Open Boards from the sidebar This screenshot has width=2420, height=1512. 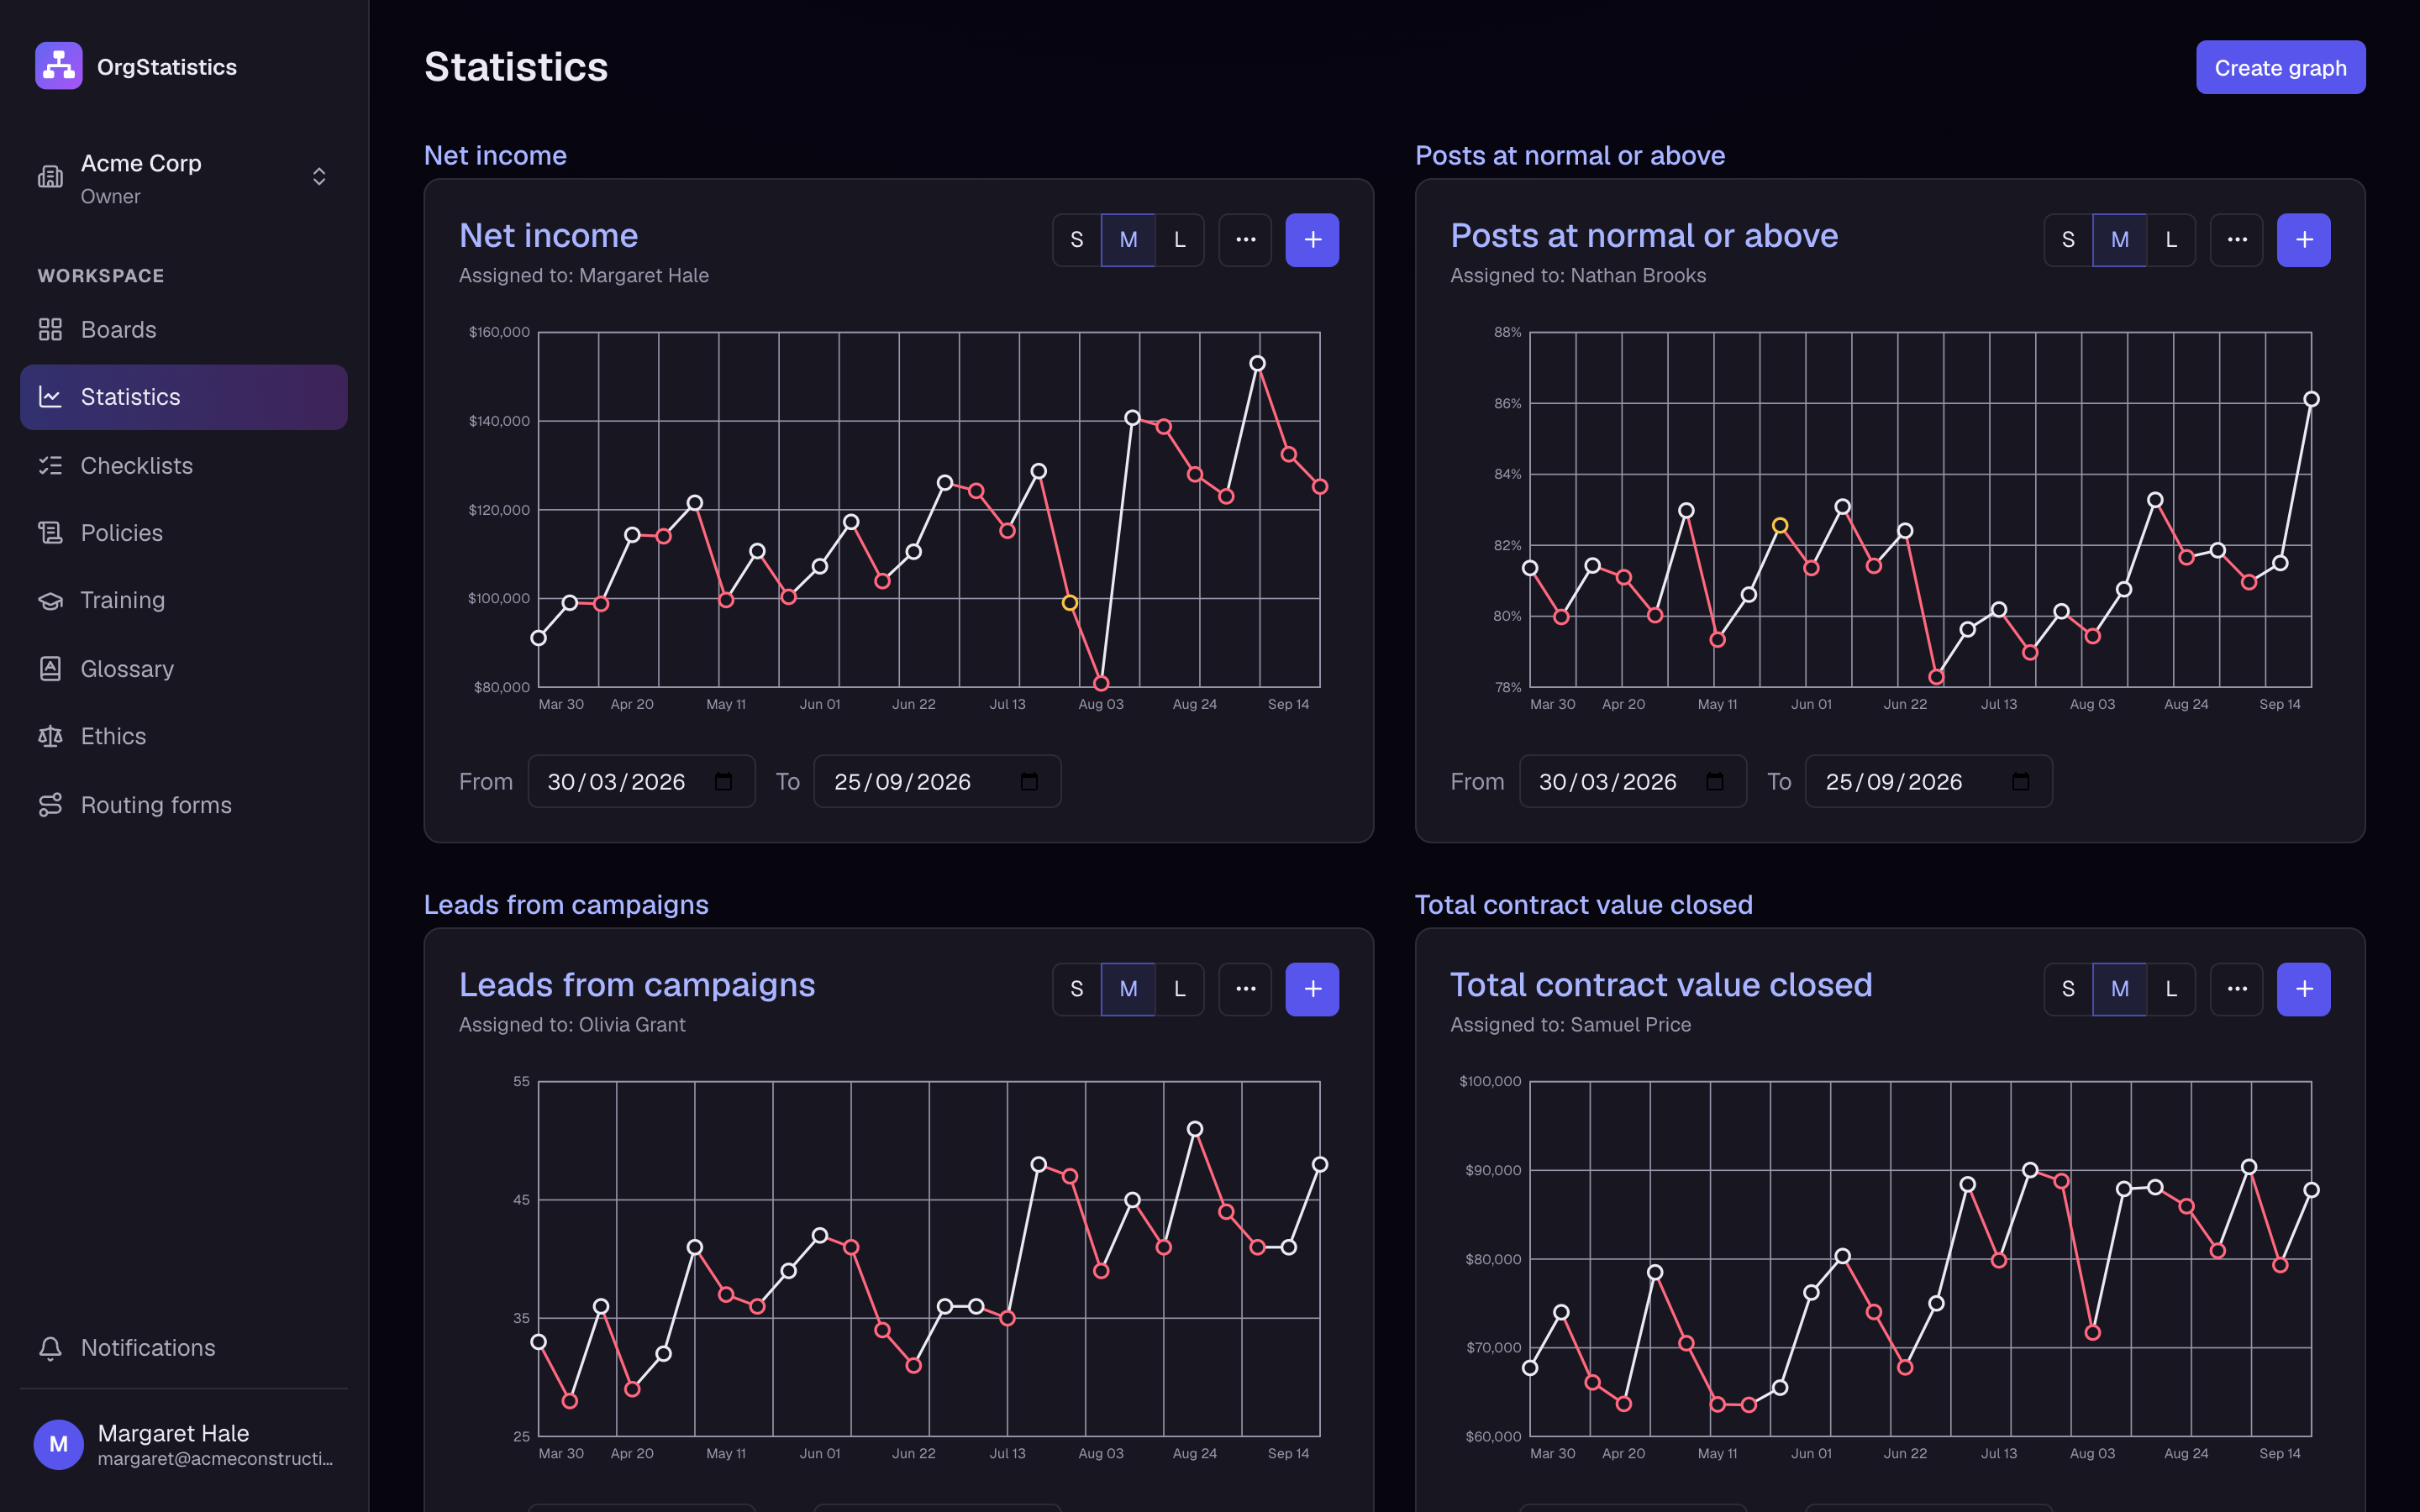click(x=184, y=330)
